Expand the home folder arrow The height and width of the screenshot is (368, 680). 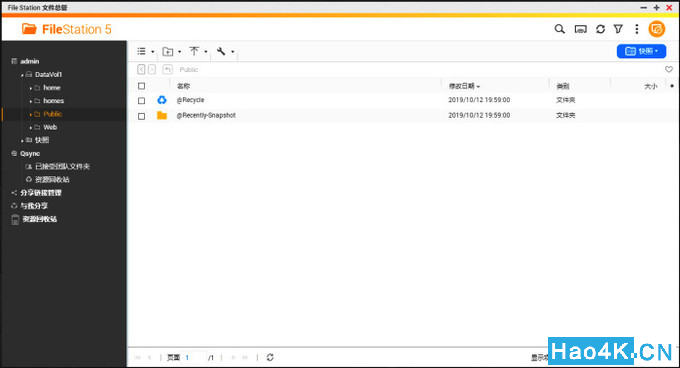pyautogui.click(x=31, y=88)
